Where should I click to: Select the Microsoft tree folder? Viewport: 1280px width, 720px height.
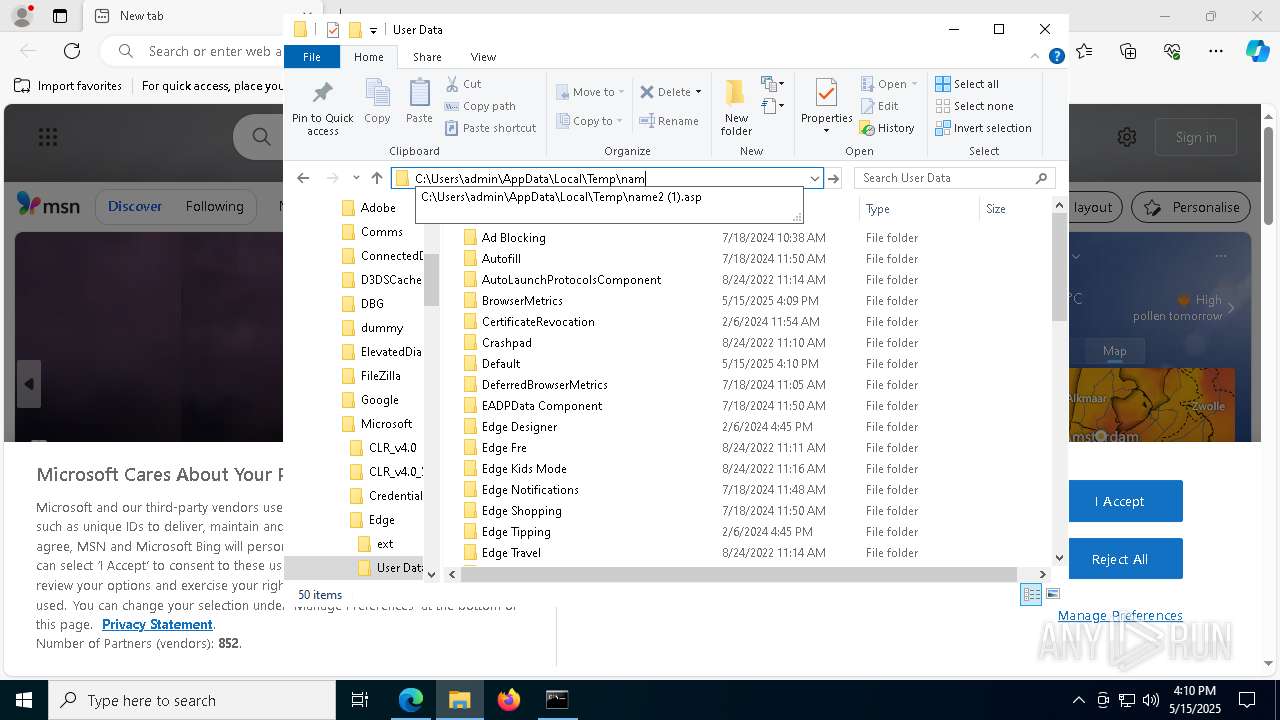[386, 424]
